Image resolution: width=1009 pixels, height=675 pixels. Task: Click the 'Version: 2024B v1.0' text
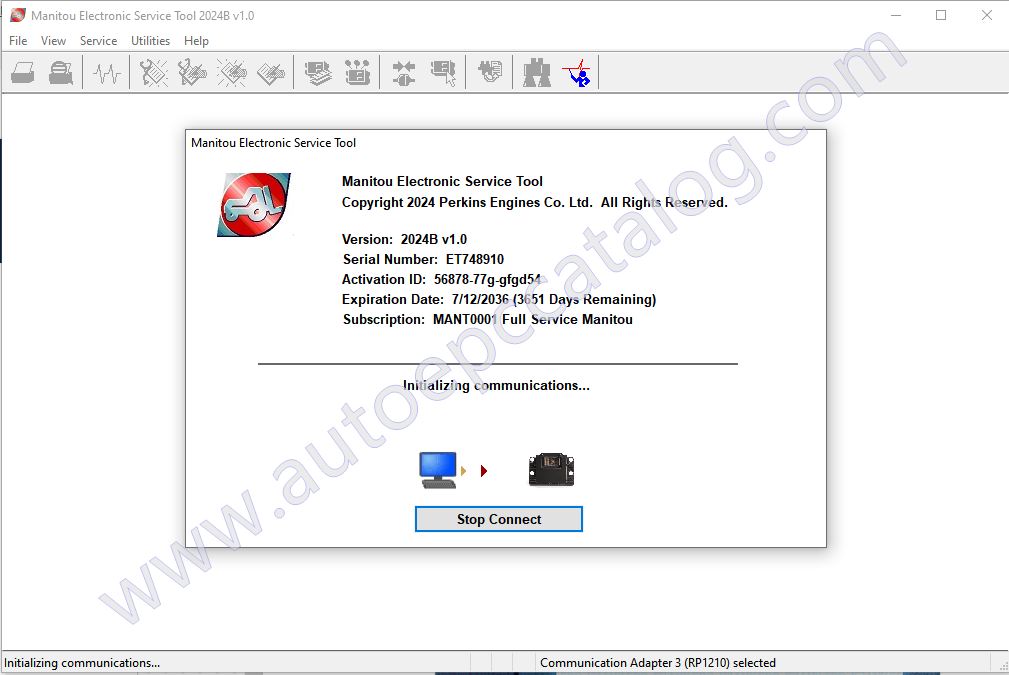pos(404,239)
